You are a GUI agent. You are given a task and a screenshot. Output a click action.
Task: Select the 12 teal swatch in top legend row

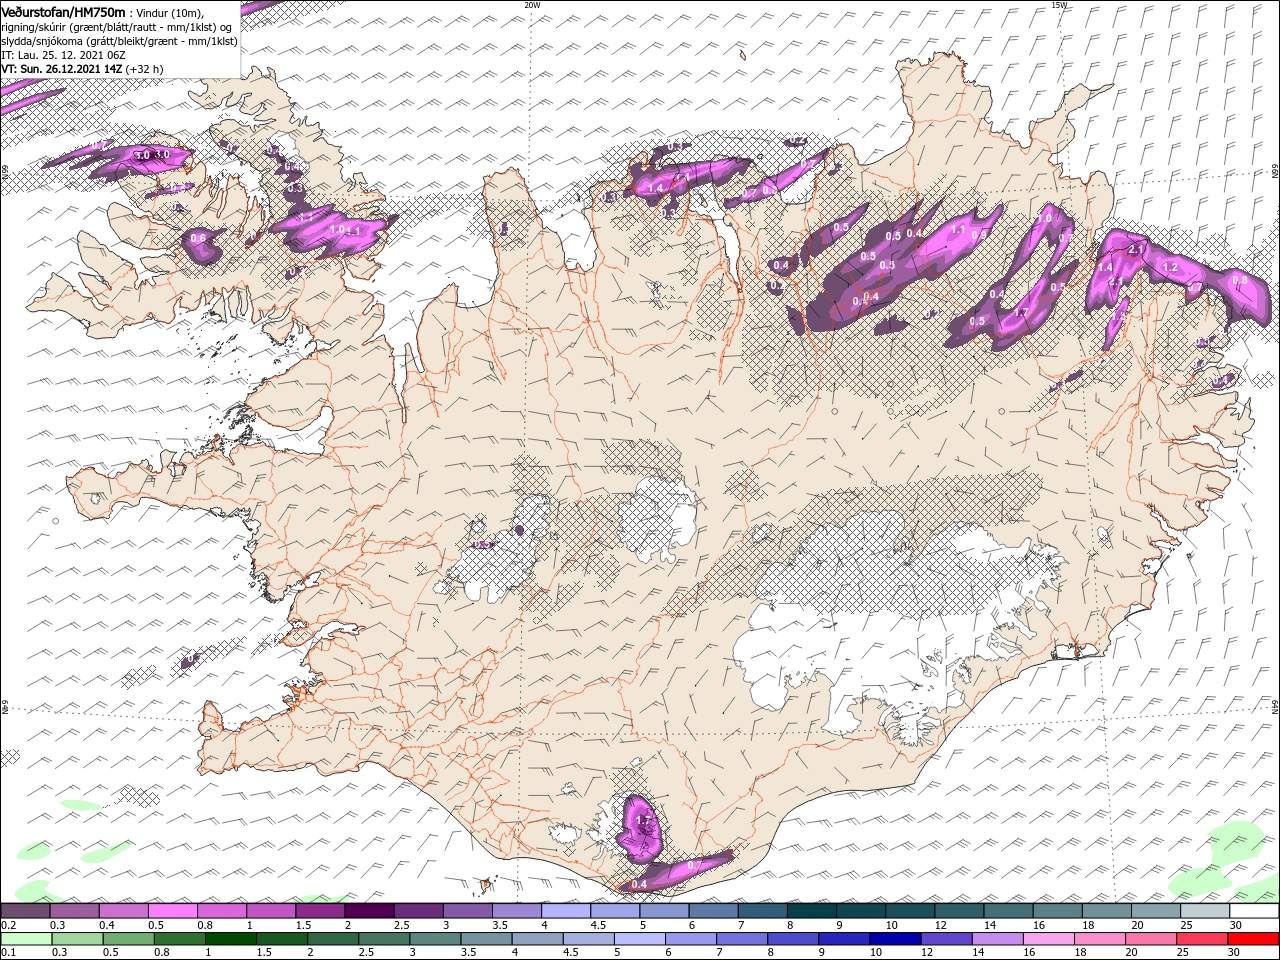click(x=959, y=910)
